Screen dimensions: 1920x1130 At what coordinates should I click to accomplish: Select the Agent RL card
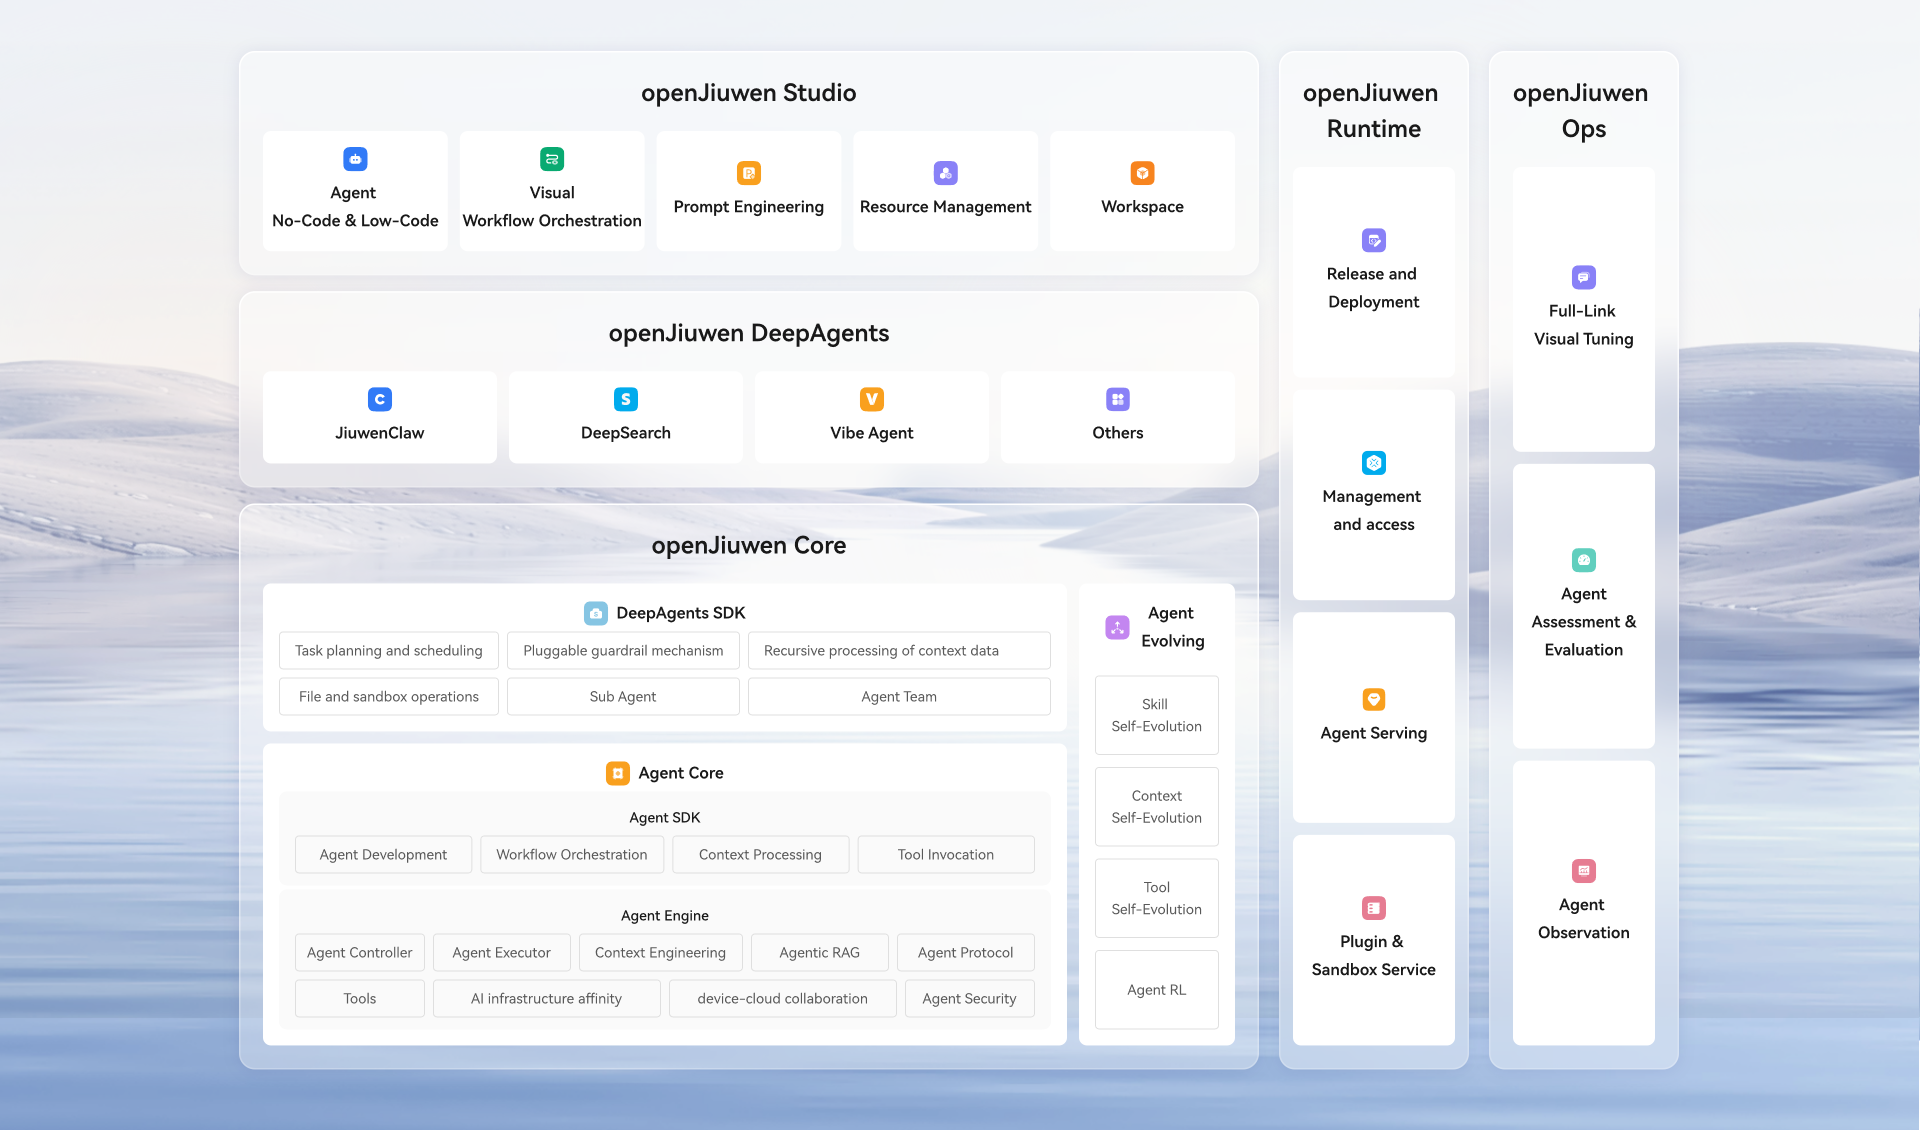[1157, 989]
